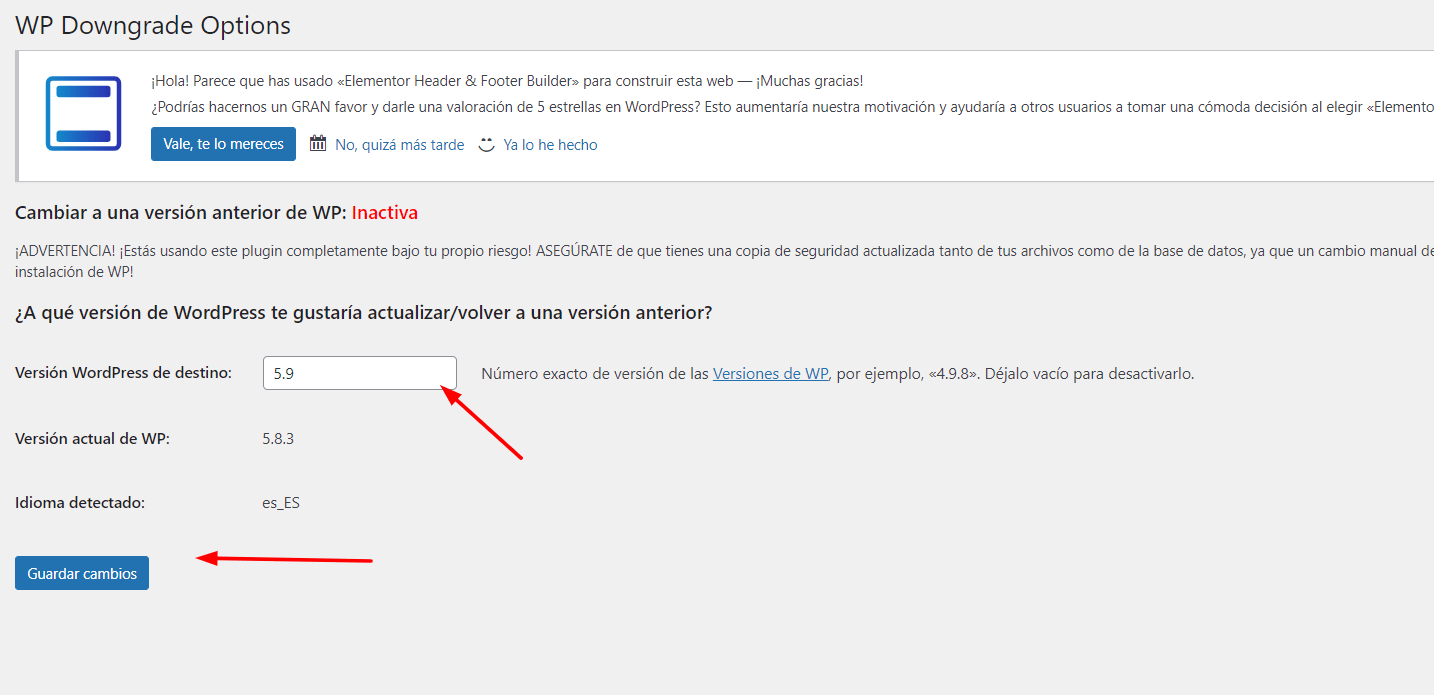Click the 'WP Downgrade Options' page heading
Viewport: 1434px width, 695px height.
pos(153,26)
